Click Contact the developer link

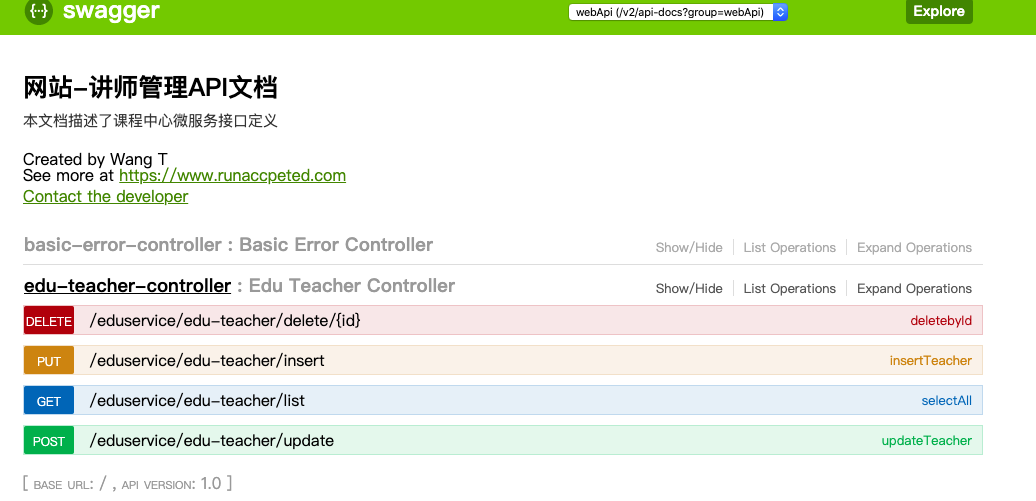pos(105,197)
